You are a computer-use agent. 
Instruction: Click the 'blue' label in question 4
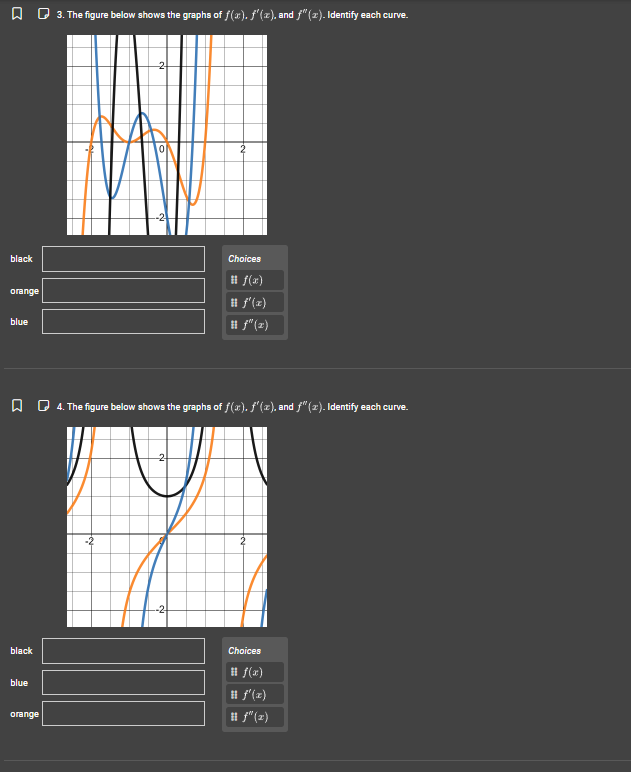[x=19, y=682]
